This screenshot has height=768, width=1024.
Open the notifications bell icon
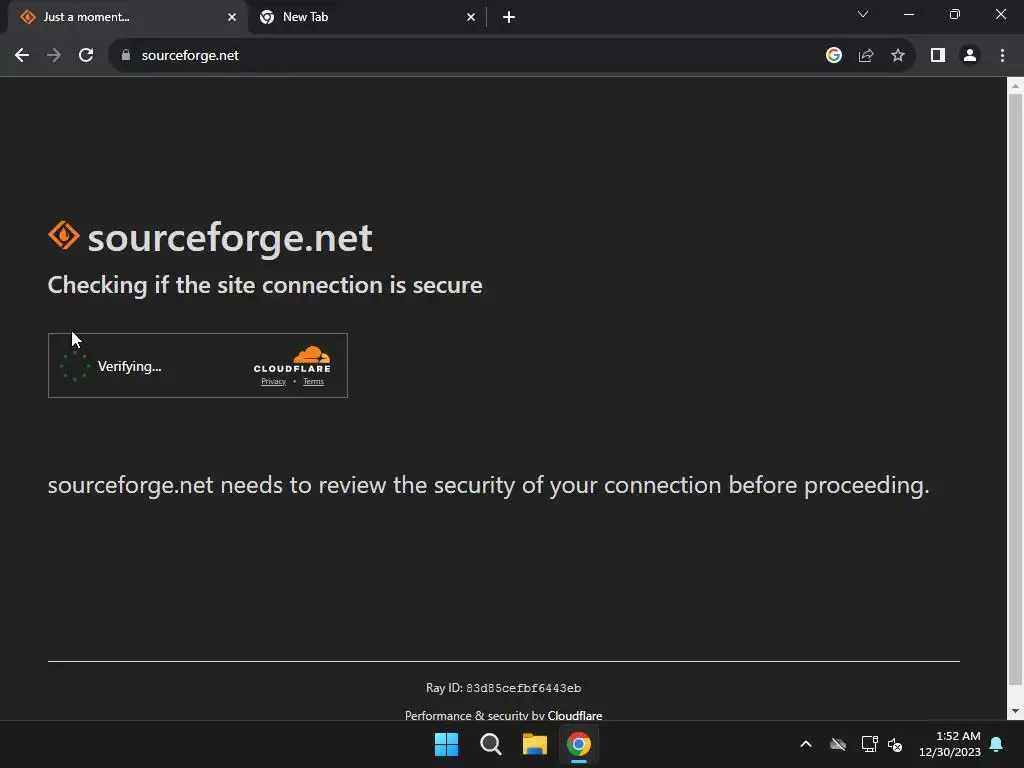996,744
